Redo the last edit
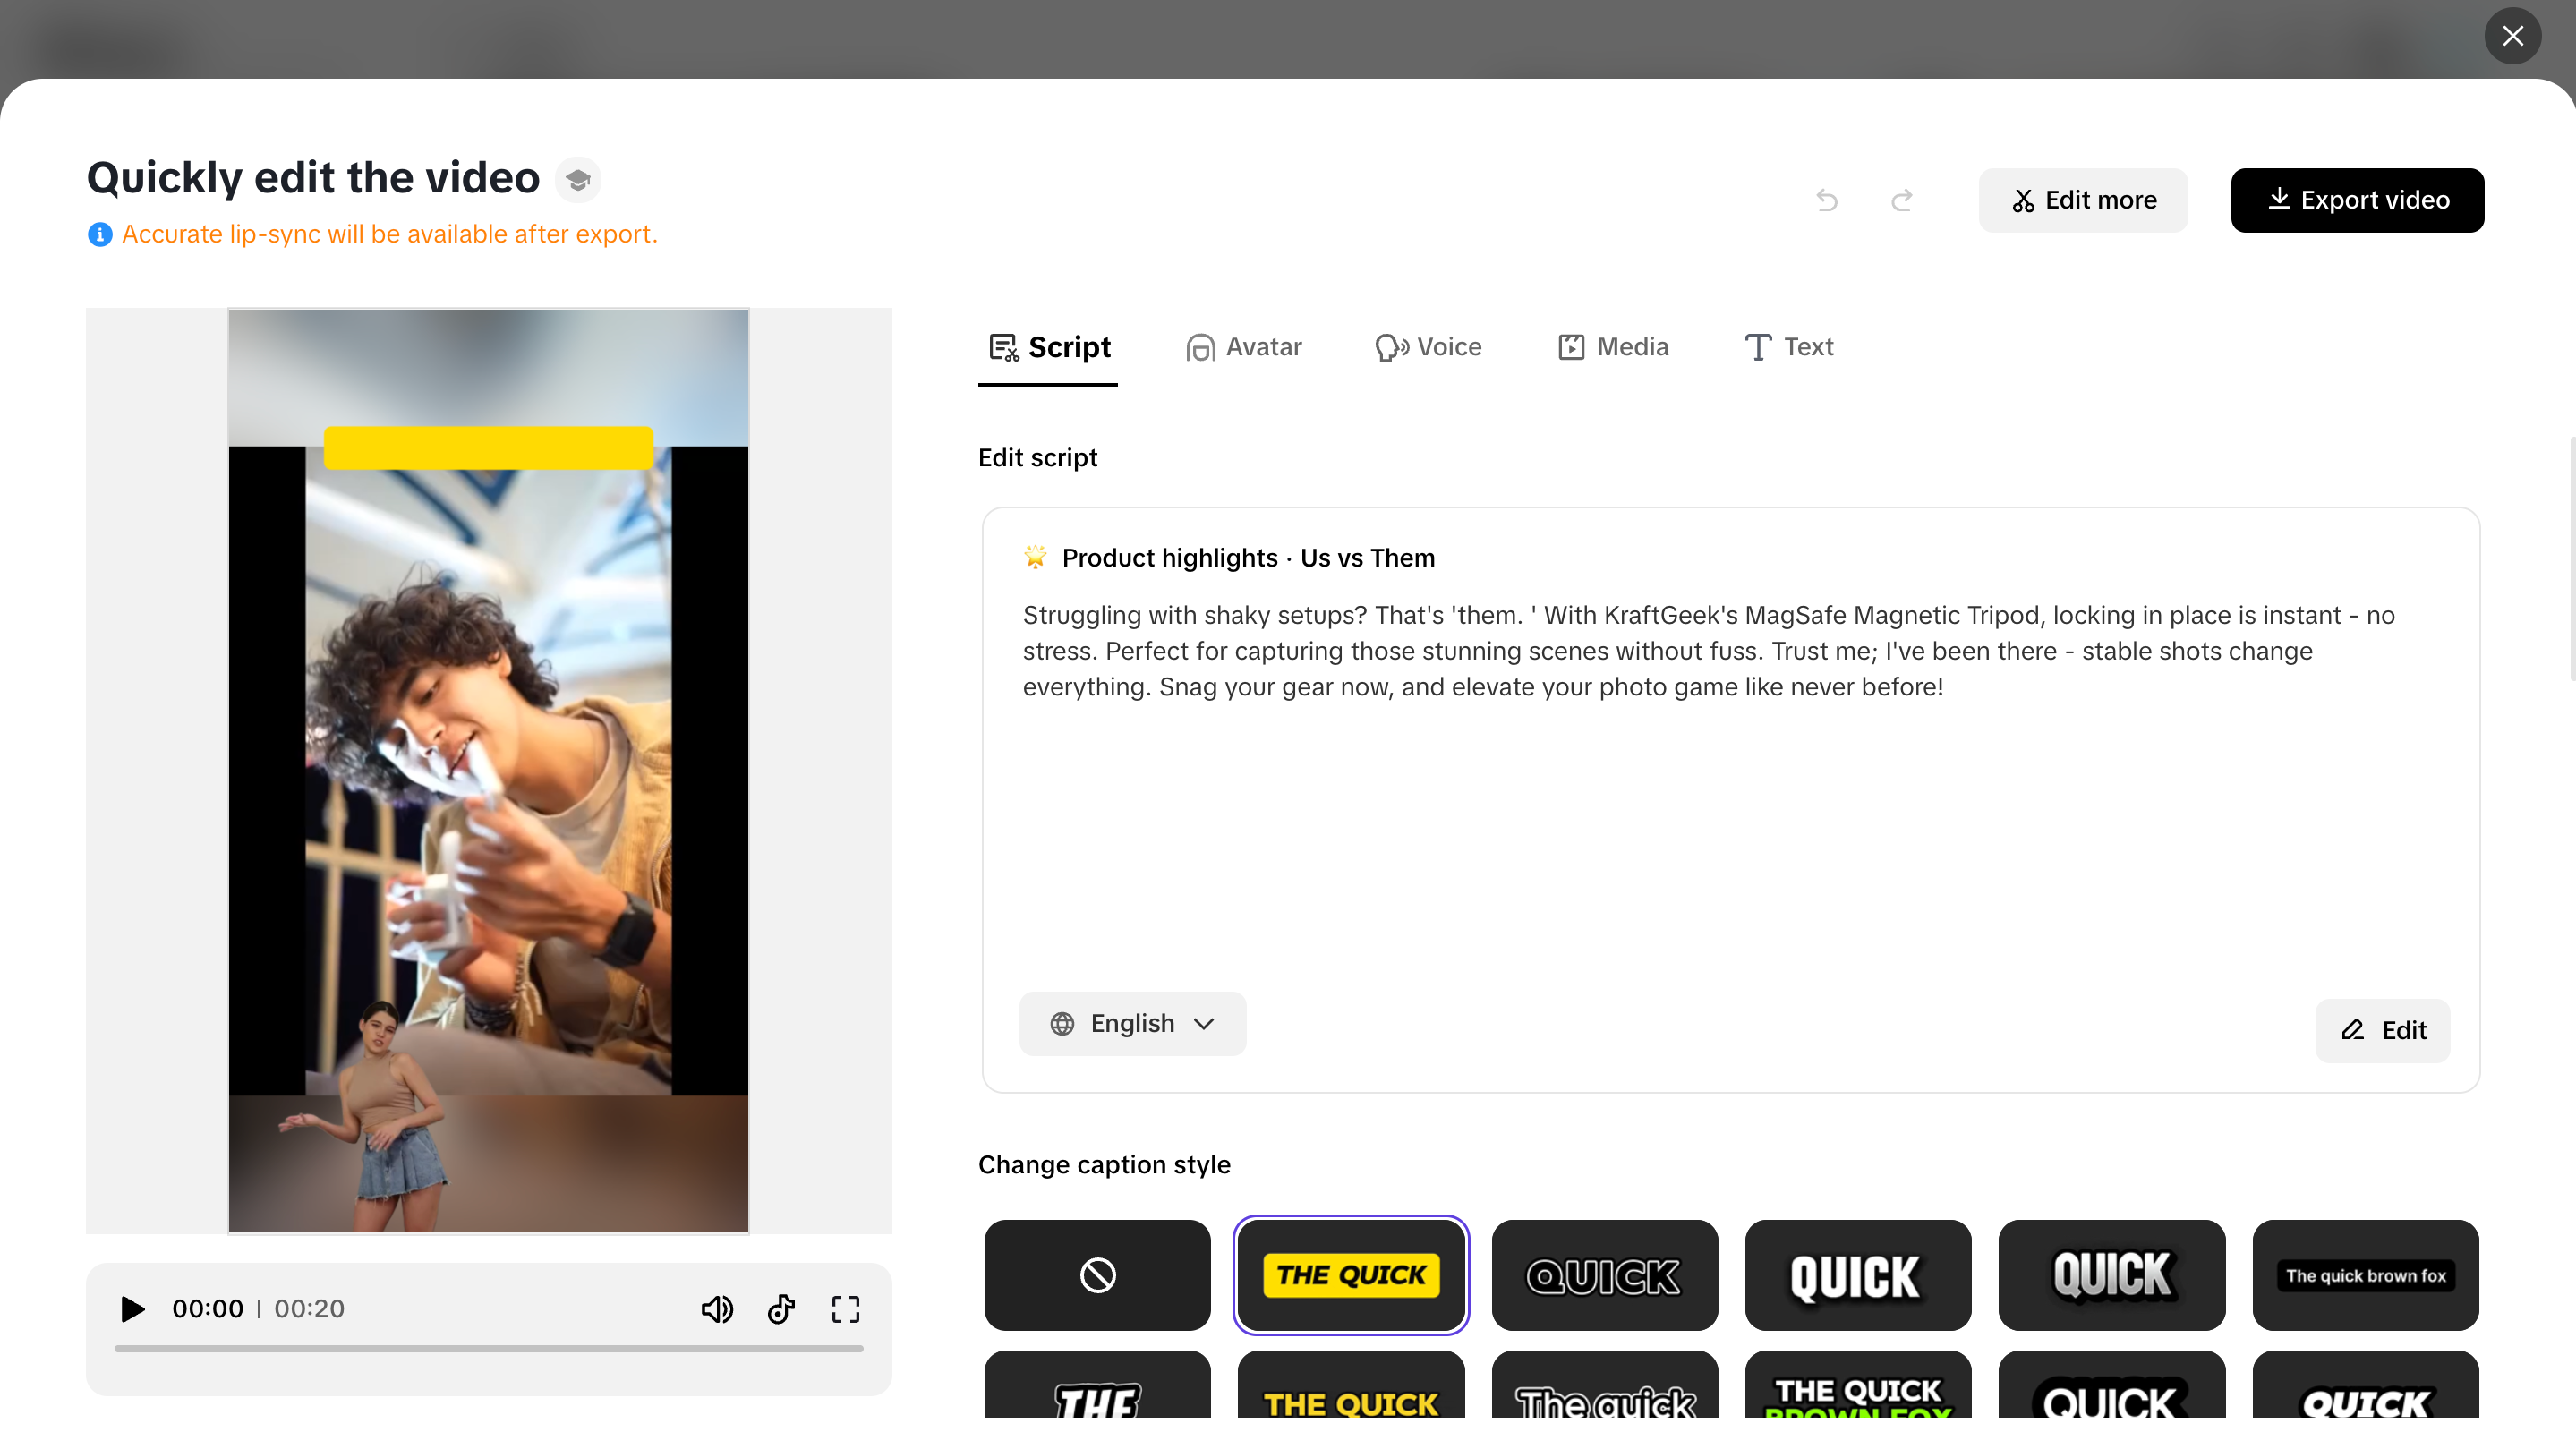 (1902, 200)
